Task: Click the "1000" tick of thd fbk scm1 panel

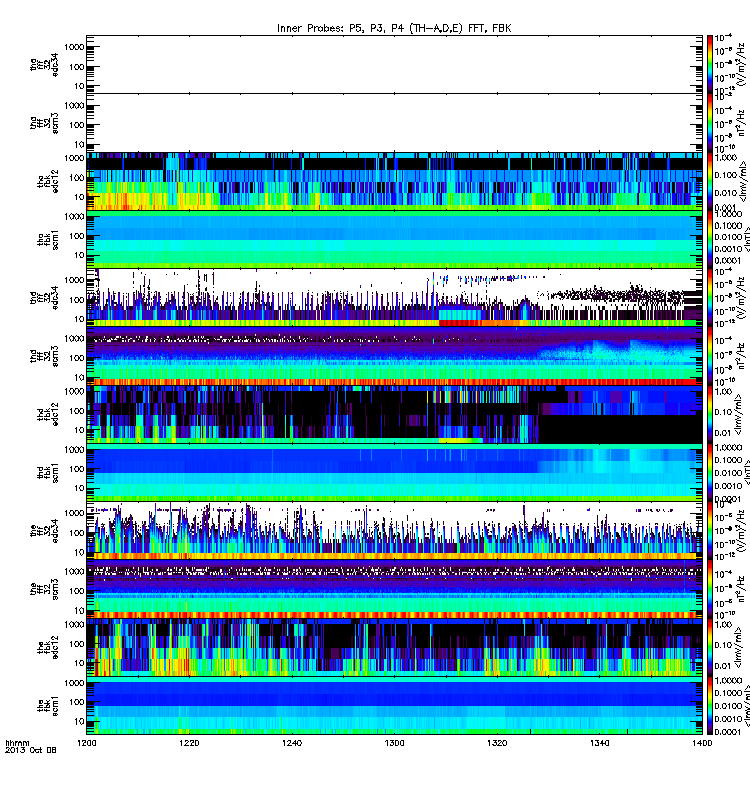Action: 74,449
